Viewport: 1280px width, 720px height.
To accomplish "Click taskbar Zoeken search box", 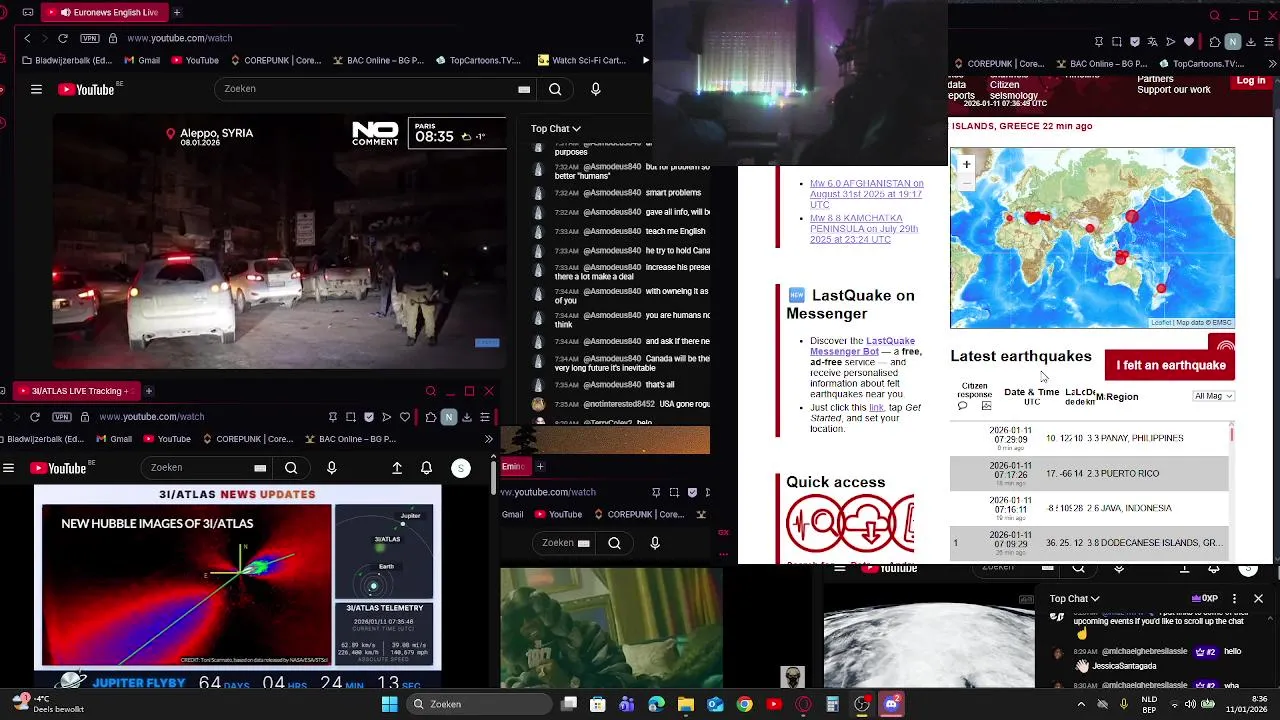I will coord(477,704).
